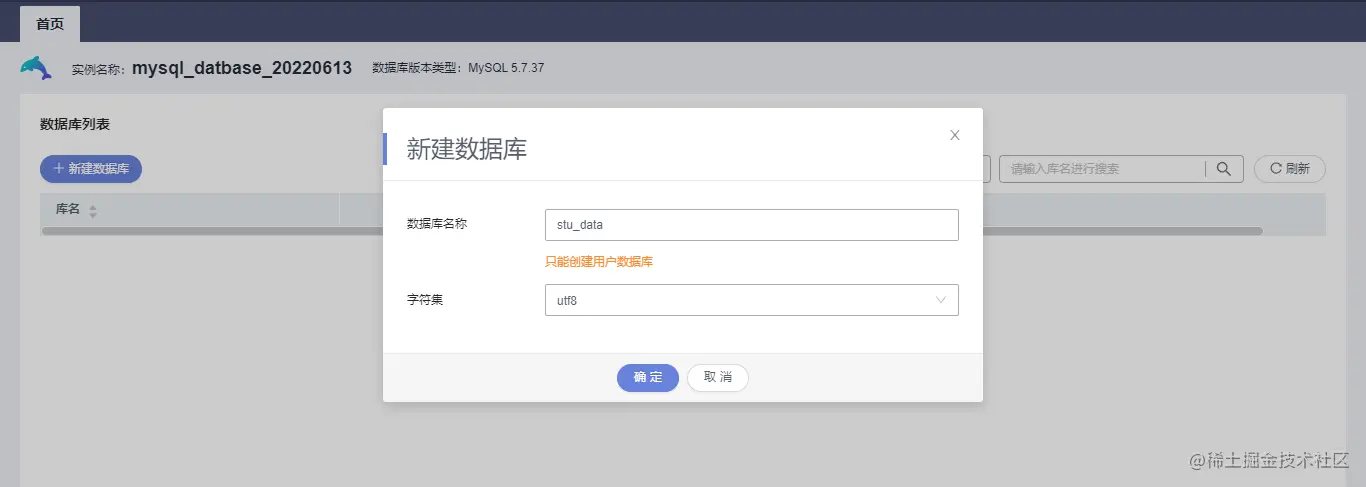This screenshot has width=1366, height=487.
Task: Click the search magnifier icon
Action: tap(1224, 169)
